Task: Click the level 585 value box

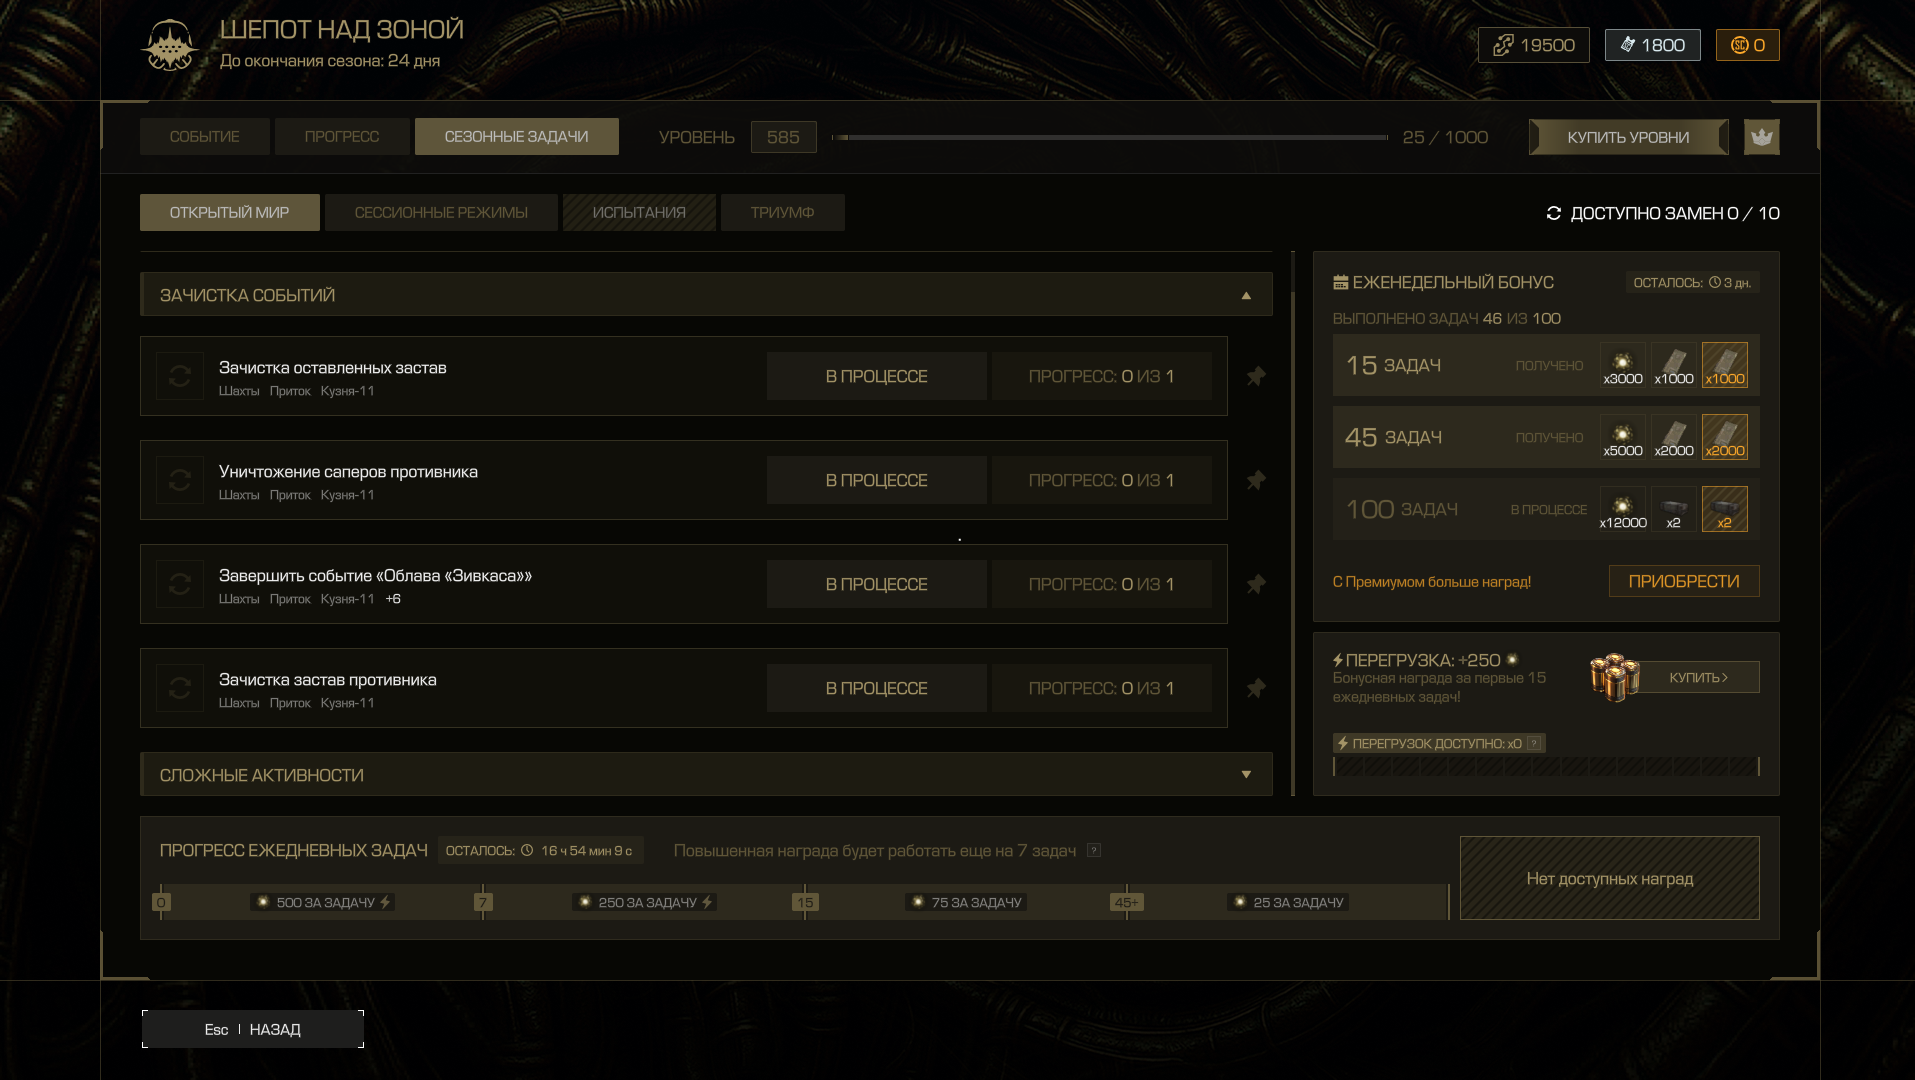Action: 784,137
